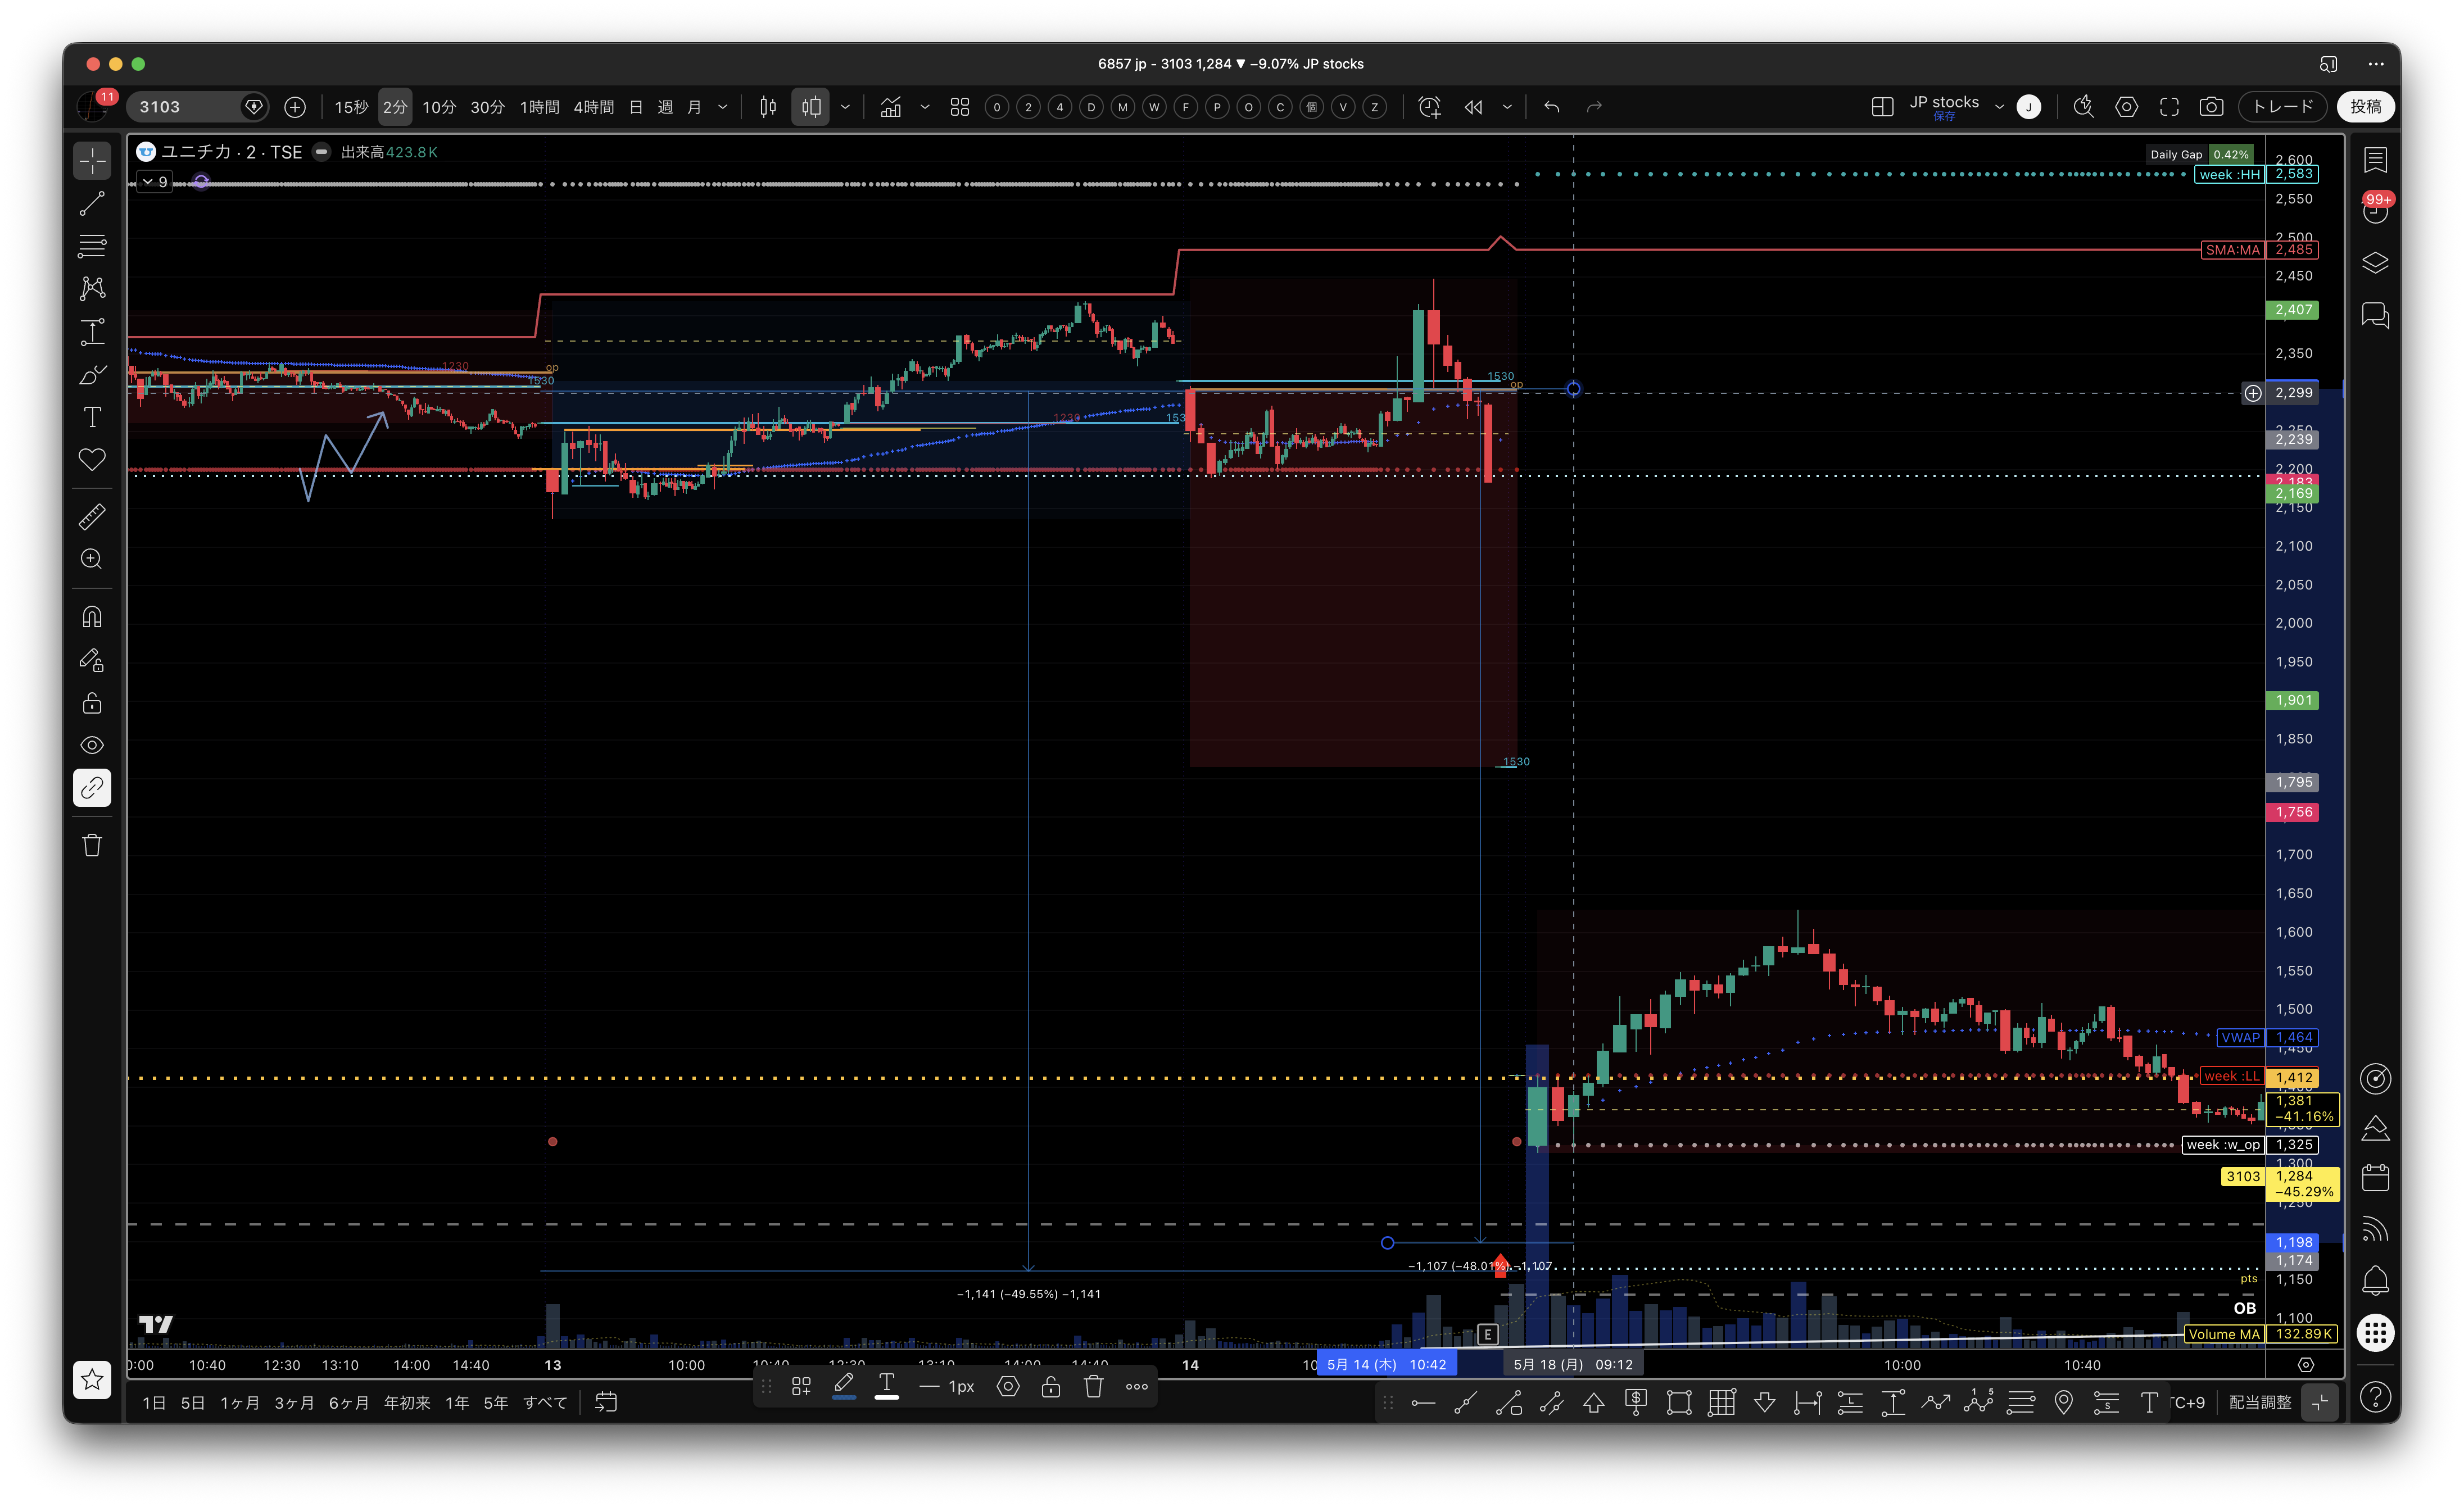
Task: Open the object tree layers panel
Action: [2376, 263]
